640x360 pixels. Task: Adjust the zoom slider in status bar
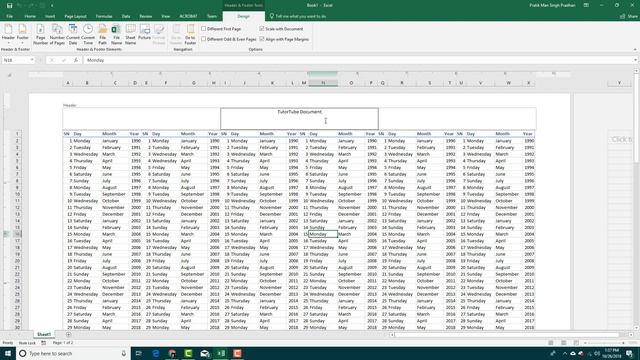coord(604,343)
